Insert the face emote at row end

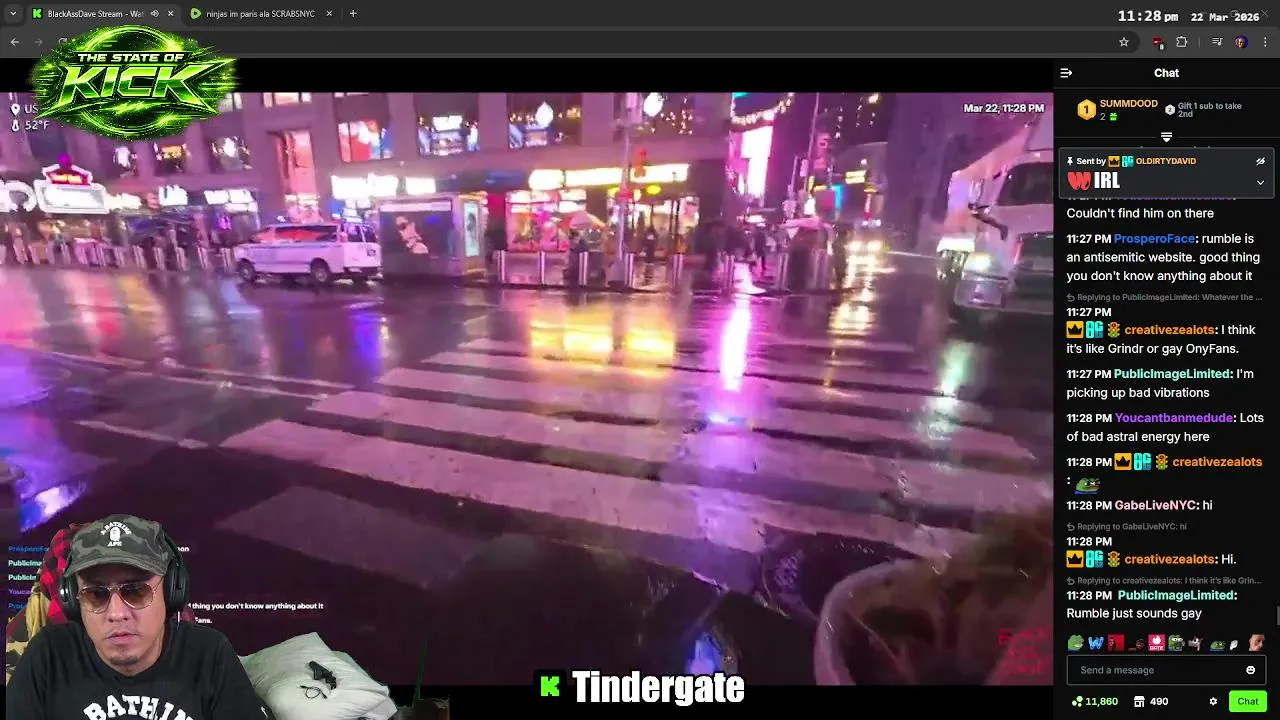[1256, 643]
